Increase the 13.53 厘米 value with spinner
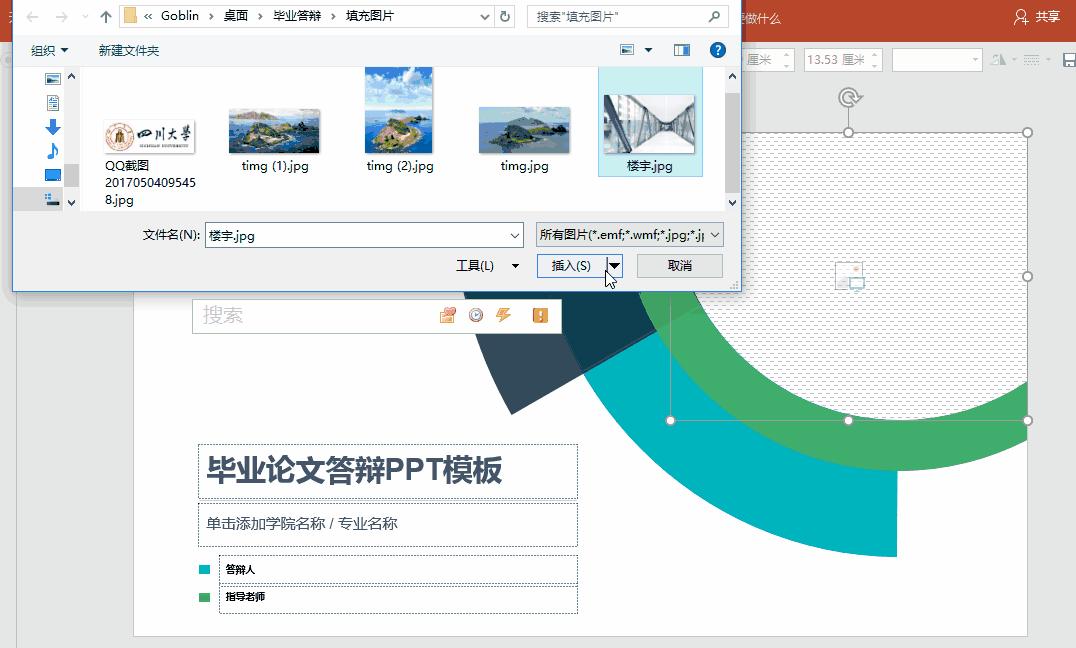 tap(875, 54)
